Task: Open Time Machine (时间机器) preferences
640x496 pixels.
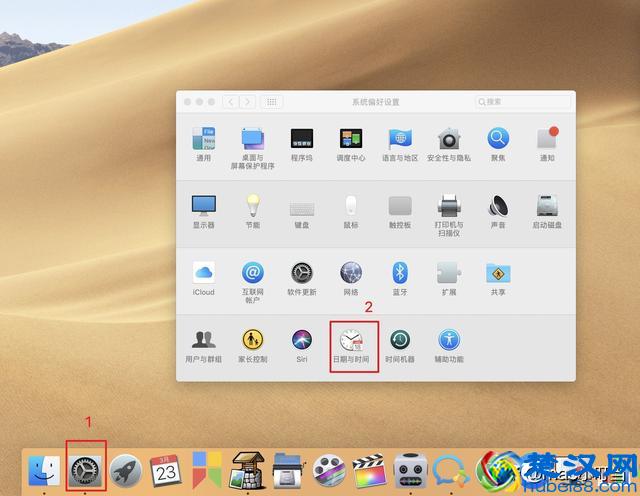Action: pos(400,346)
